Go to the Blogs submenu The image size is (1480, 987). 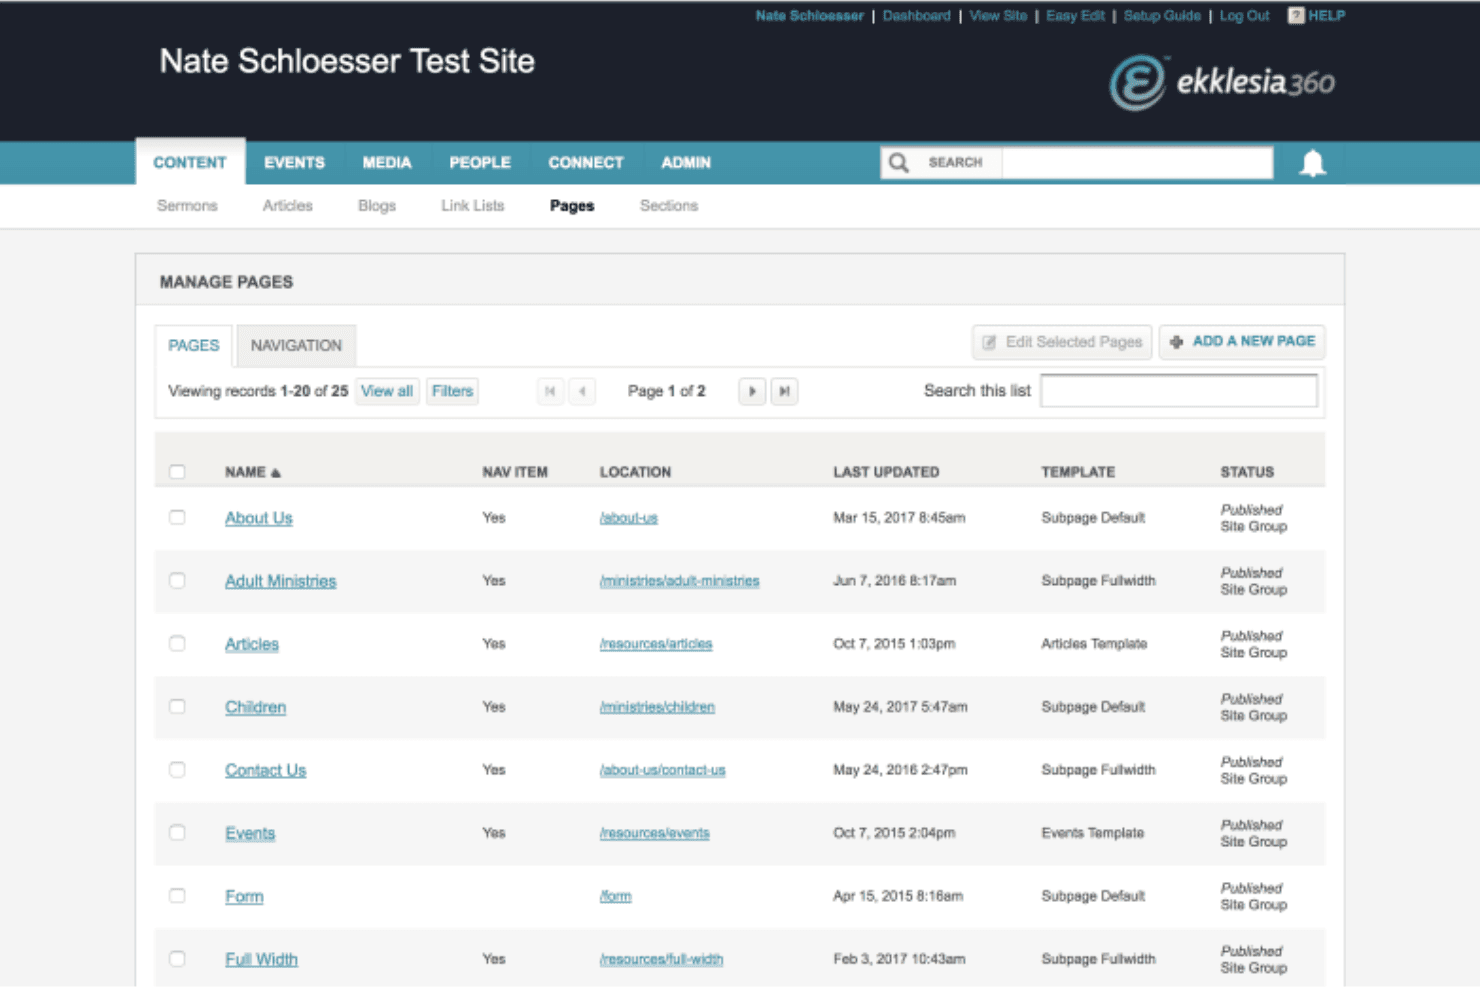(x=377, y=206)
